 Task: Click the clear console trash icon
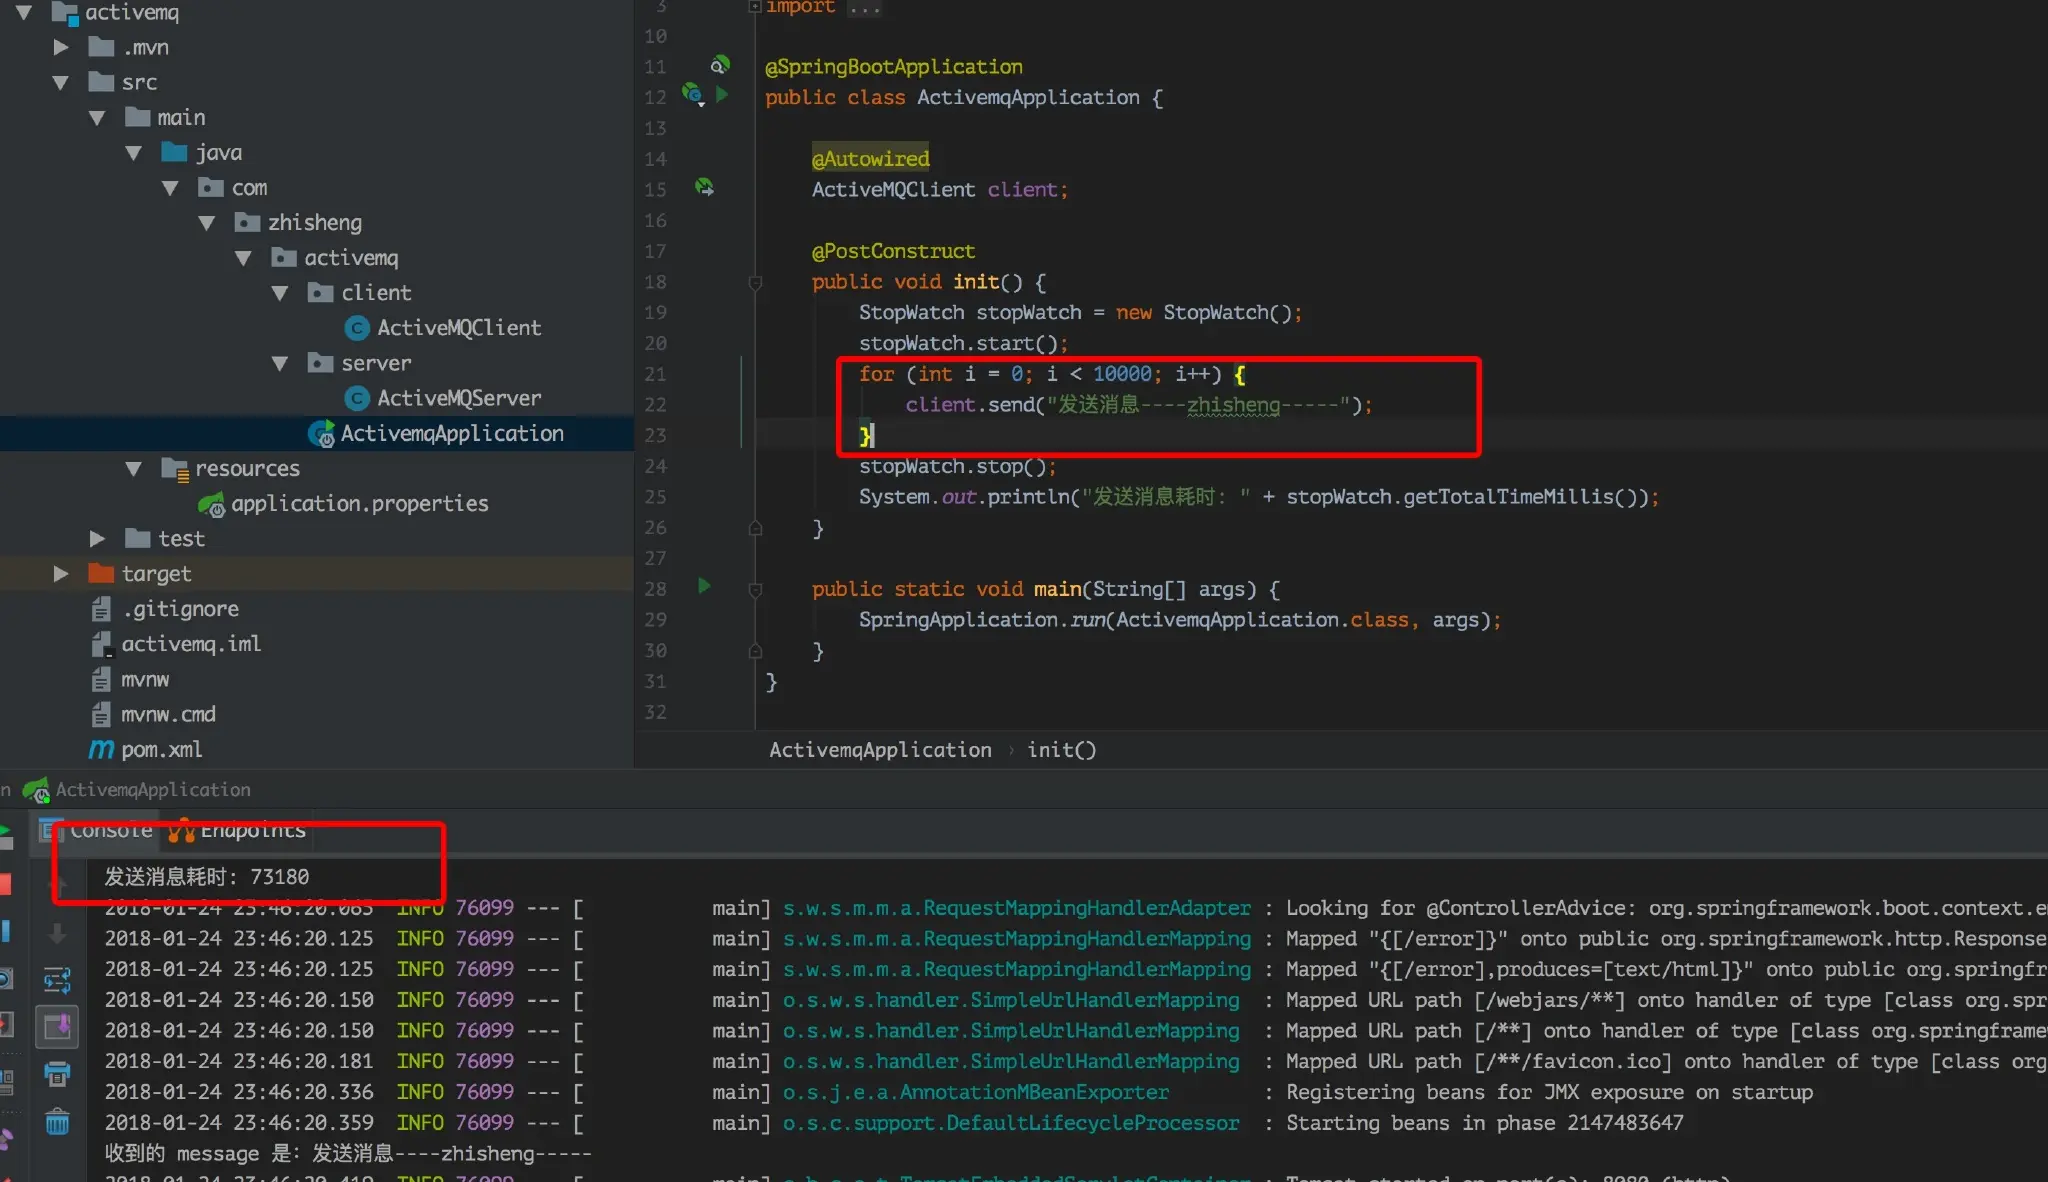tap(57, 1122)
